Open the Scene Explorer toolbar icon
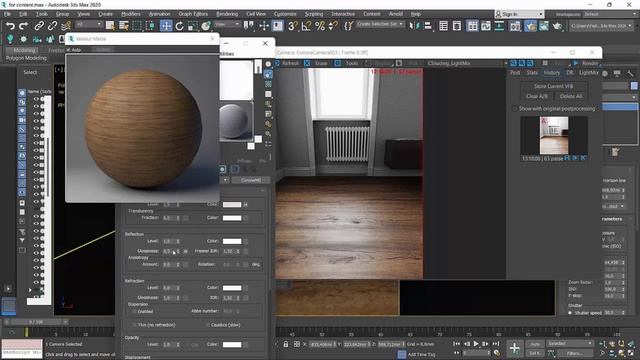The width and height of the screenshot is (640, 360). click(x=443, y=26)
